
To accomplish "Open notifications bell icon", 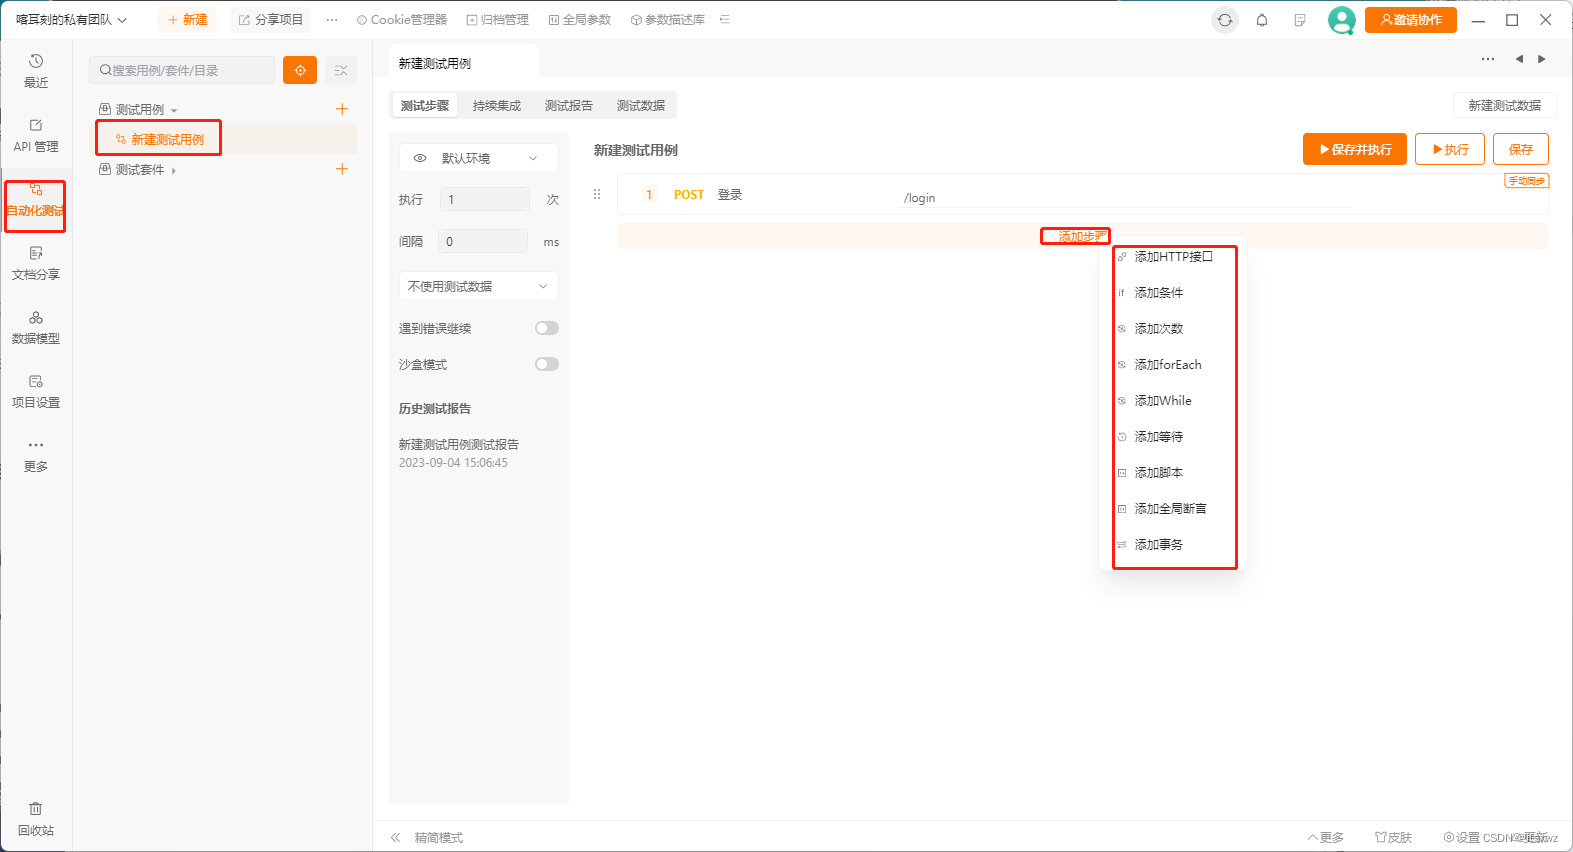I will 1262,20.
